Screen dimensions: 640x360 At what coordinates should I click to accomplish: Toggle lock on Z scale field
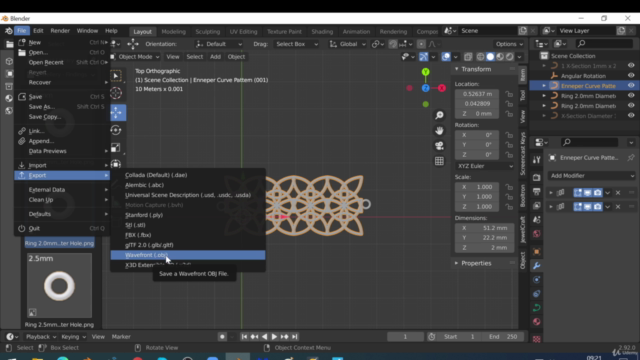click(509, 207)
